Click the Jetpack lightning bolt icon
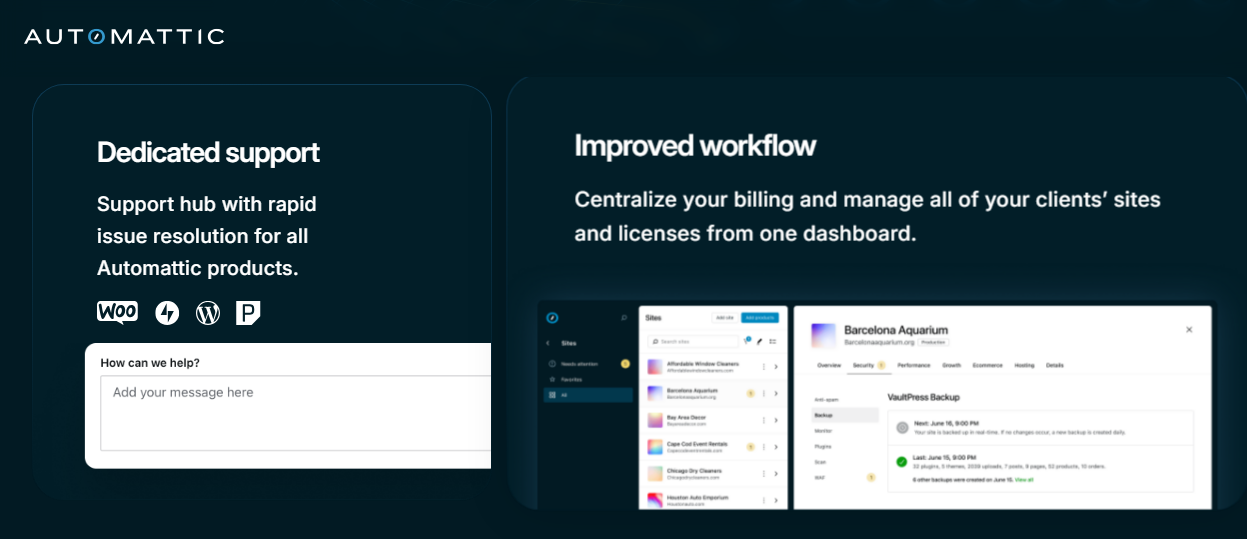 (x=167, y=313)
